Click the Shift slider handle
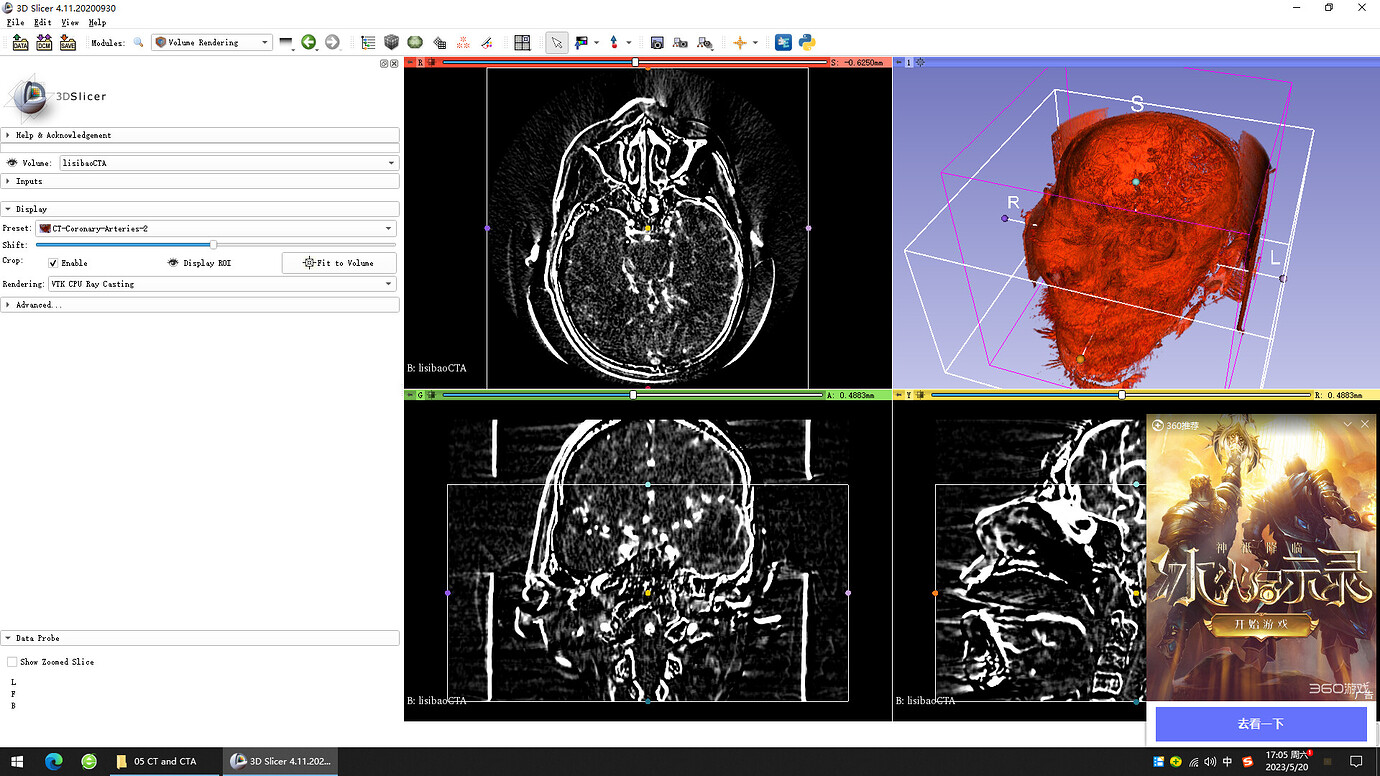This screenshot has width=1380, height=776. click(213, 244)
